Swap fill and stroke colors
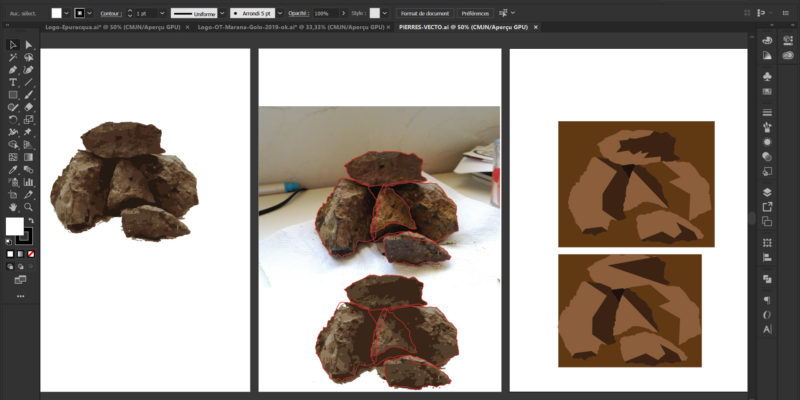Screen dimensions: 800x400 [x=29, y=220]
